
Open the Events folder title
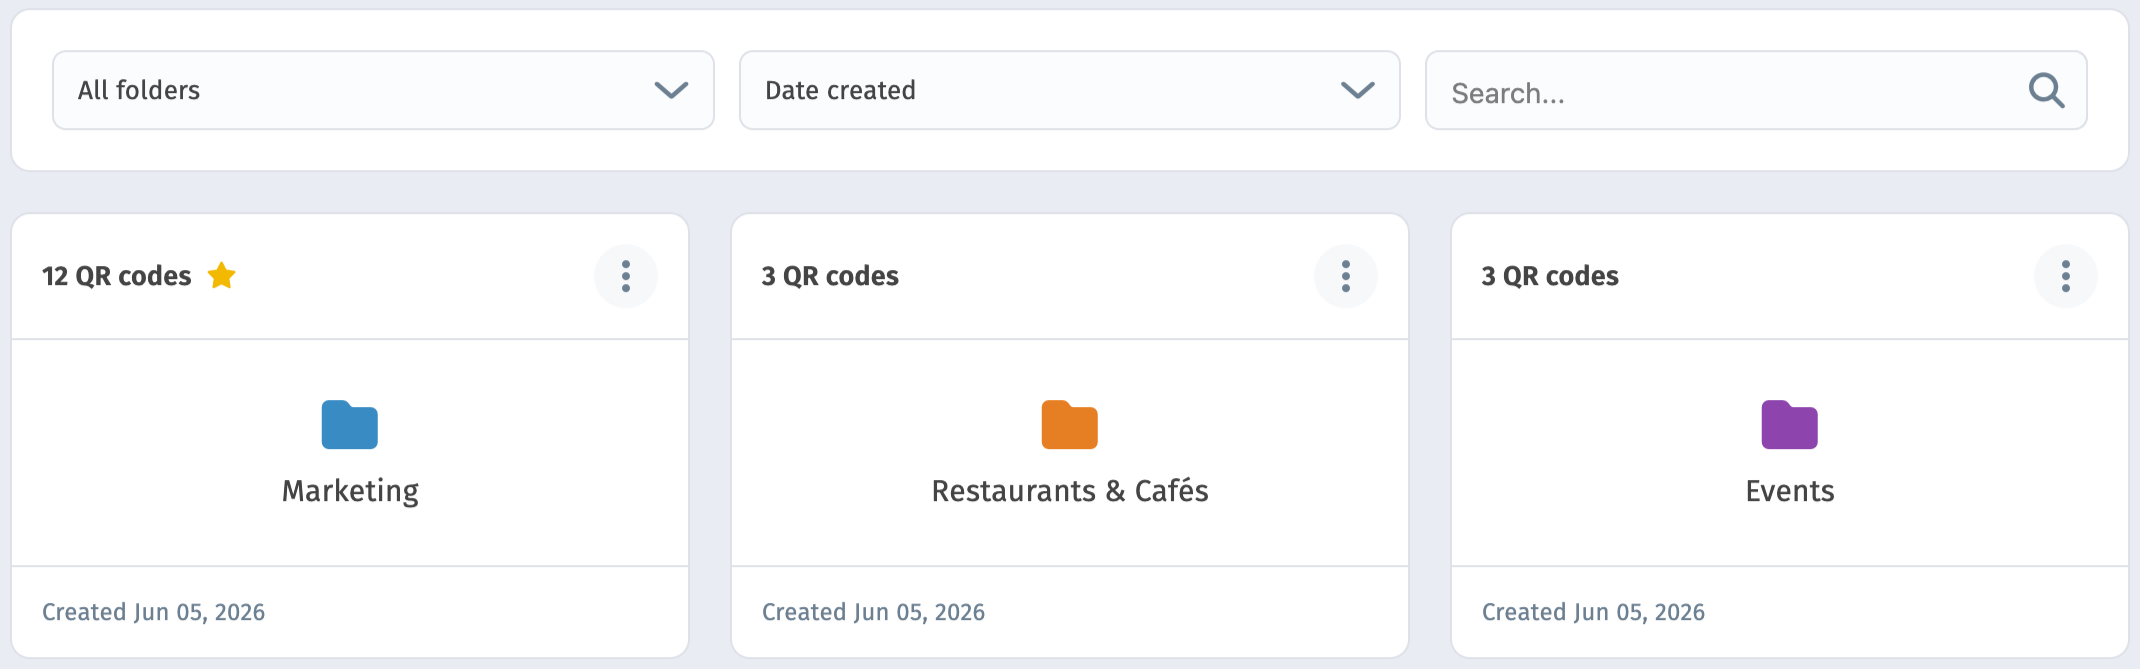tap(1790, 491)
